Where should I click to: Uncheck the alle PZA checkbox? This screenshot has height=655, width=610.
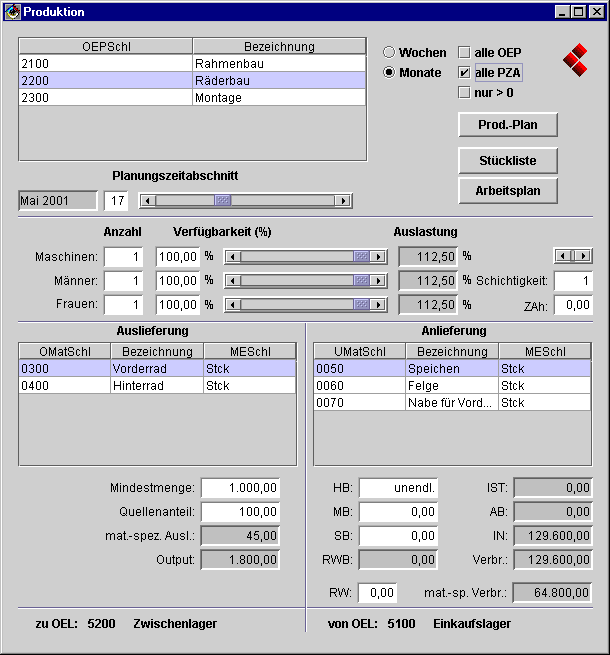464,72
